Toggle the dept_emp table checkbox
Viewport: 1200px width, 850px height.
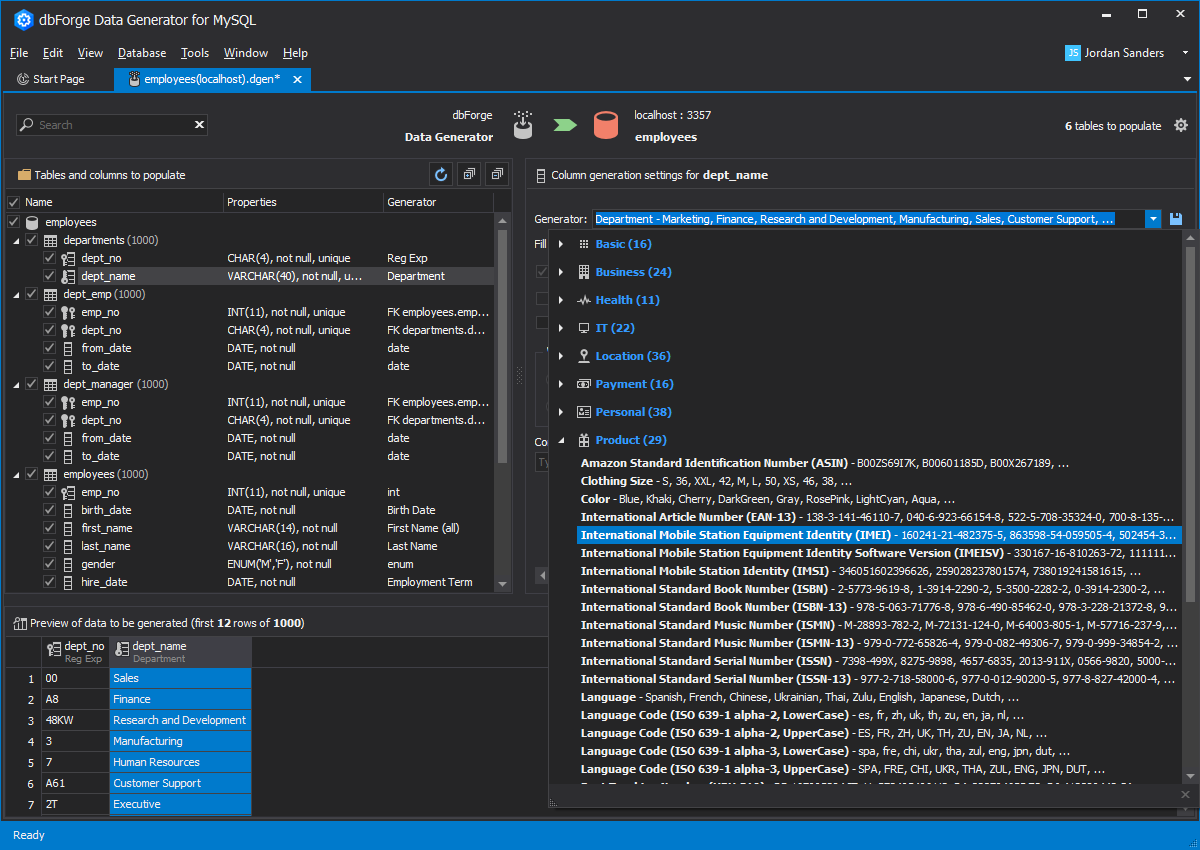pos(32,294)
